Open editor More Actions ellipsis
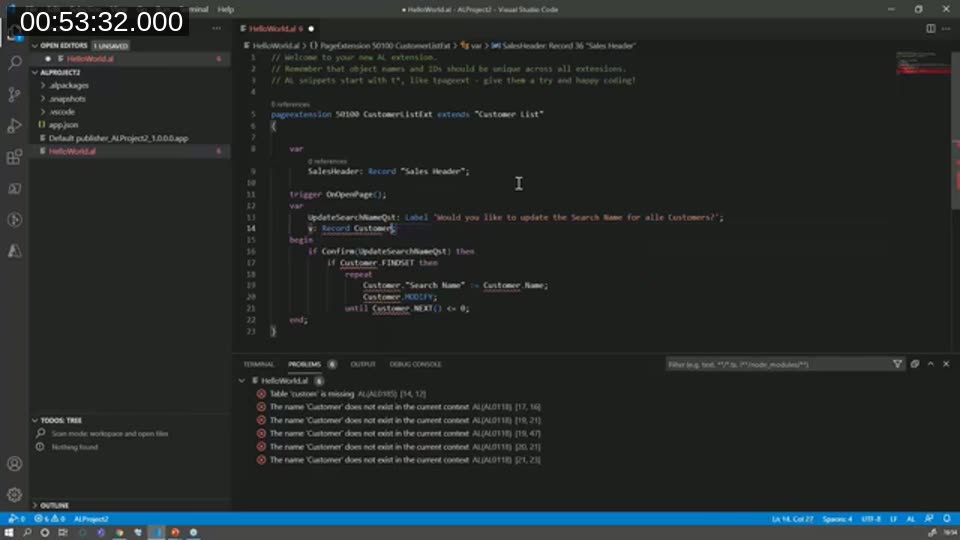960x540 pixels. click(947, 29)
